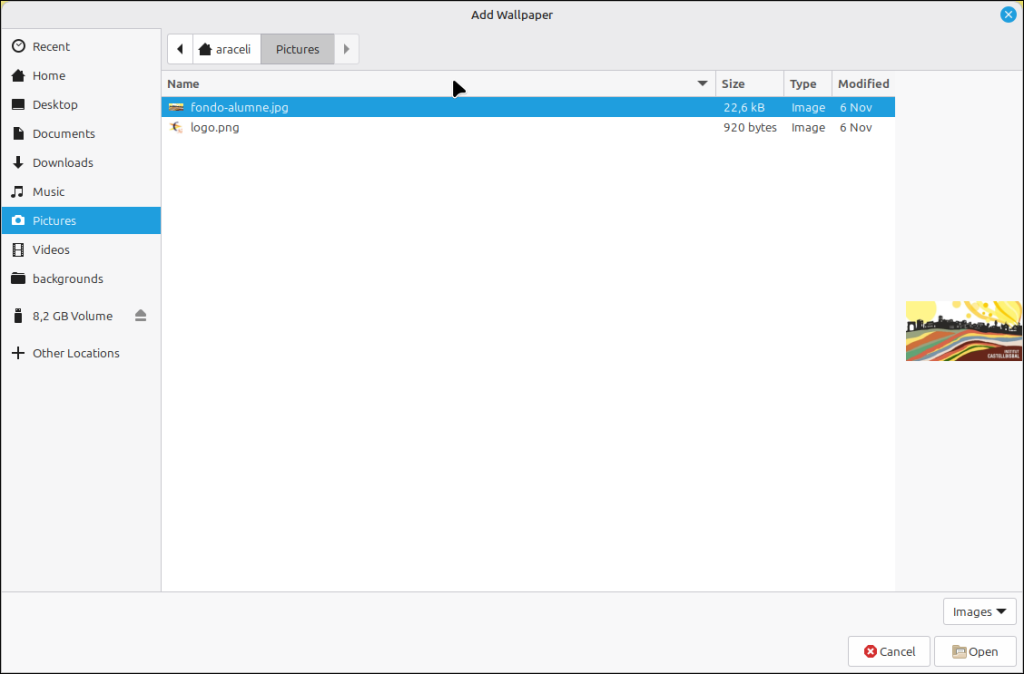
Task: Eject the 8,2 GB Volume
Action: point(140,316)
